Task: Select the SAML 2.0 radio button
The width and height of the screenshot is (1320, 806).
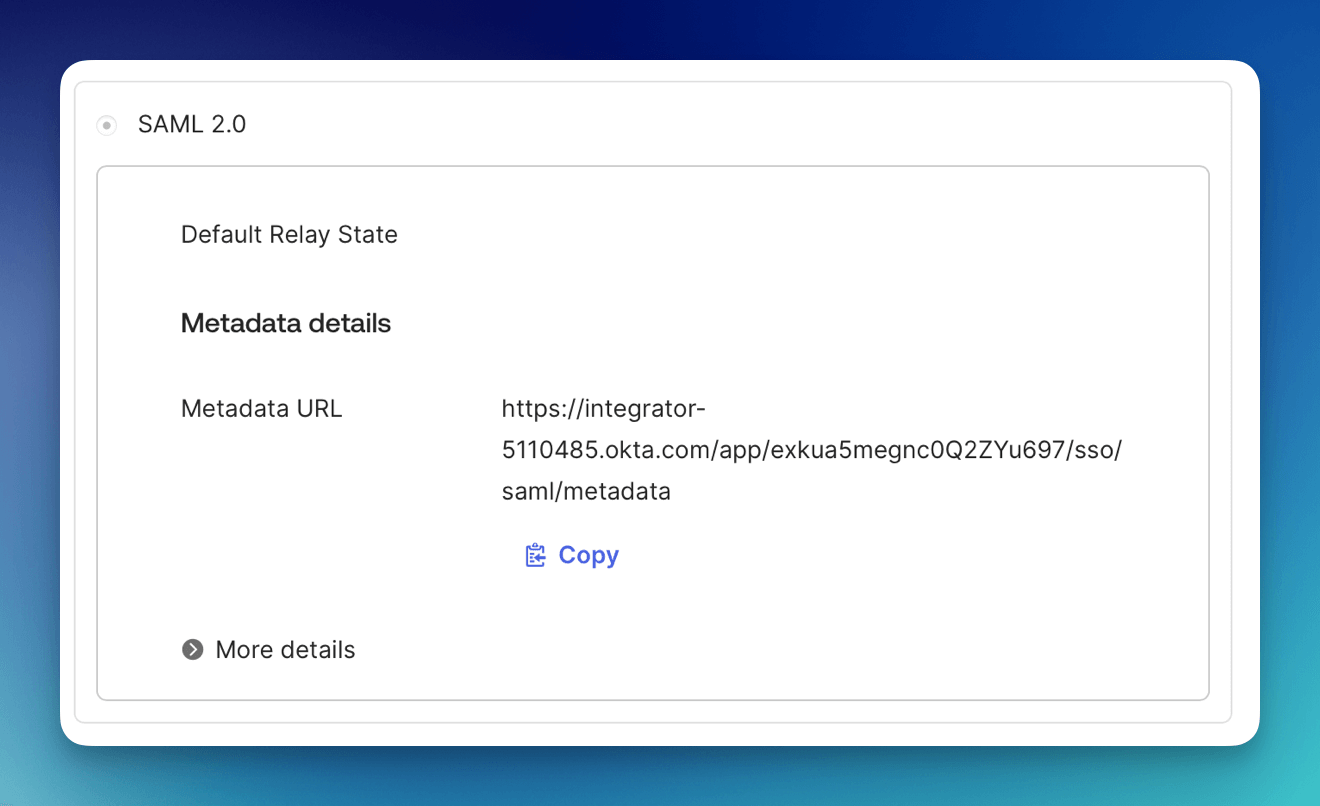Action: (106, 125)
